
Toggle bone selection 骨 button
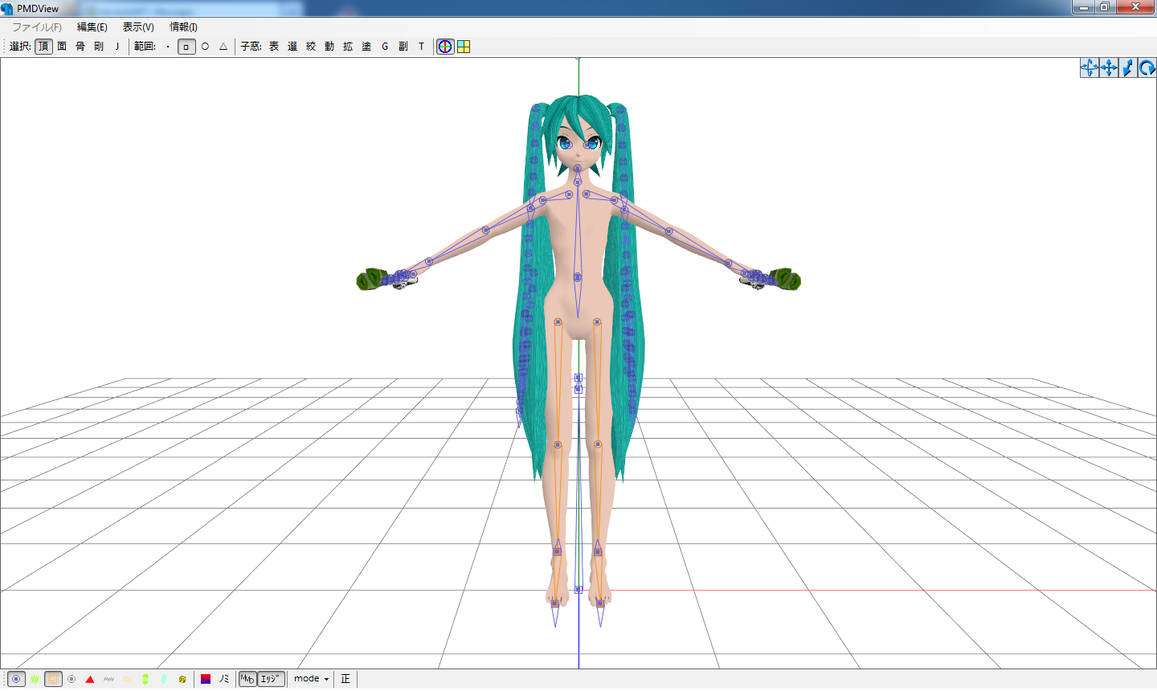(x=80, y=47)
